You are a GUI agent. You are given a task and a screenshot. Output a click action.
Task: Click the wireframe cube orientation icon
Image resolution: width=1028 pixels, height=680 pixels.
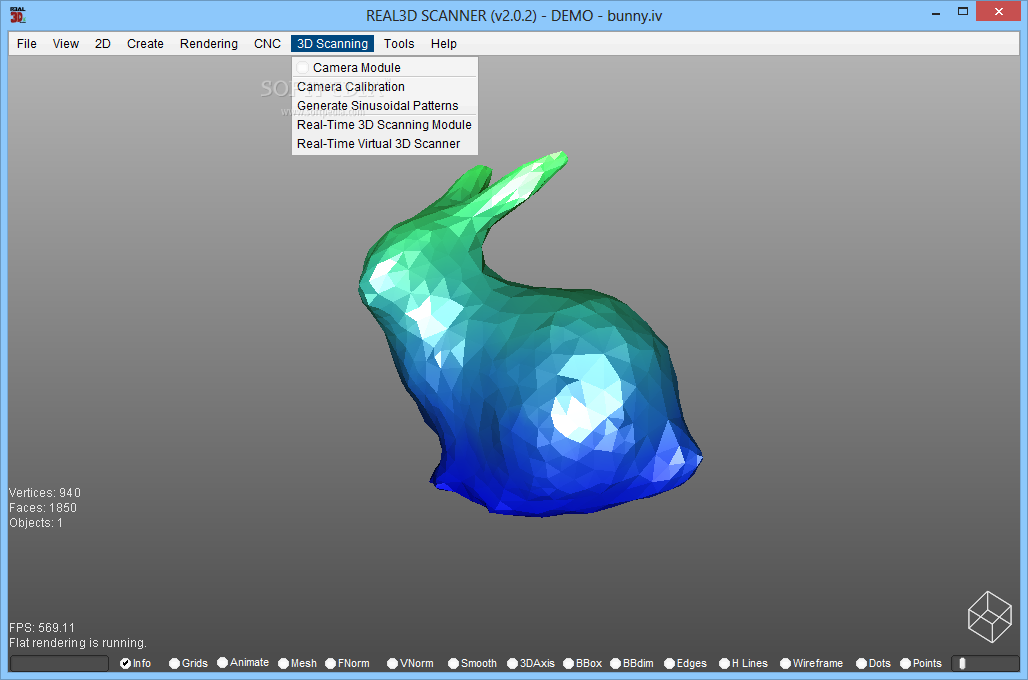click(x=989, y=617)
